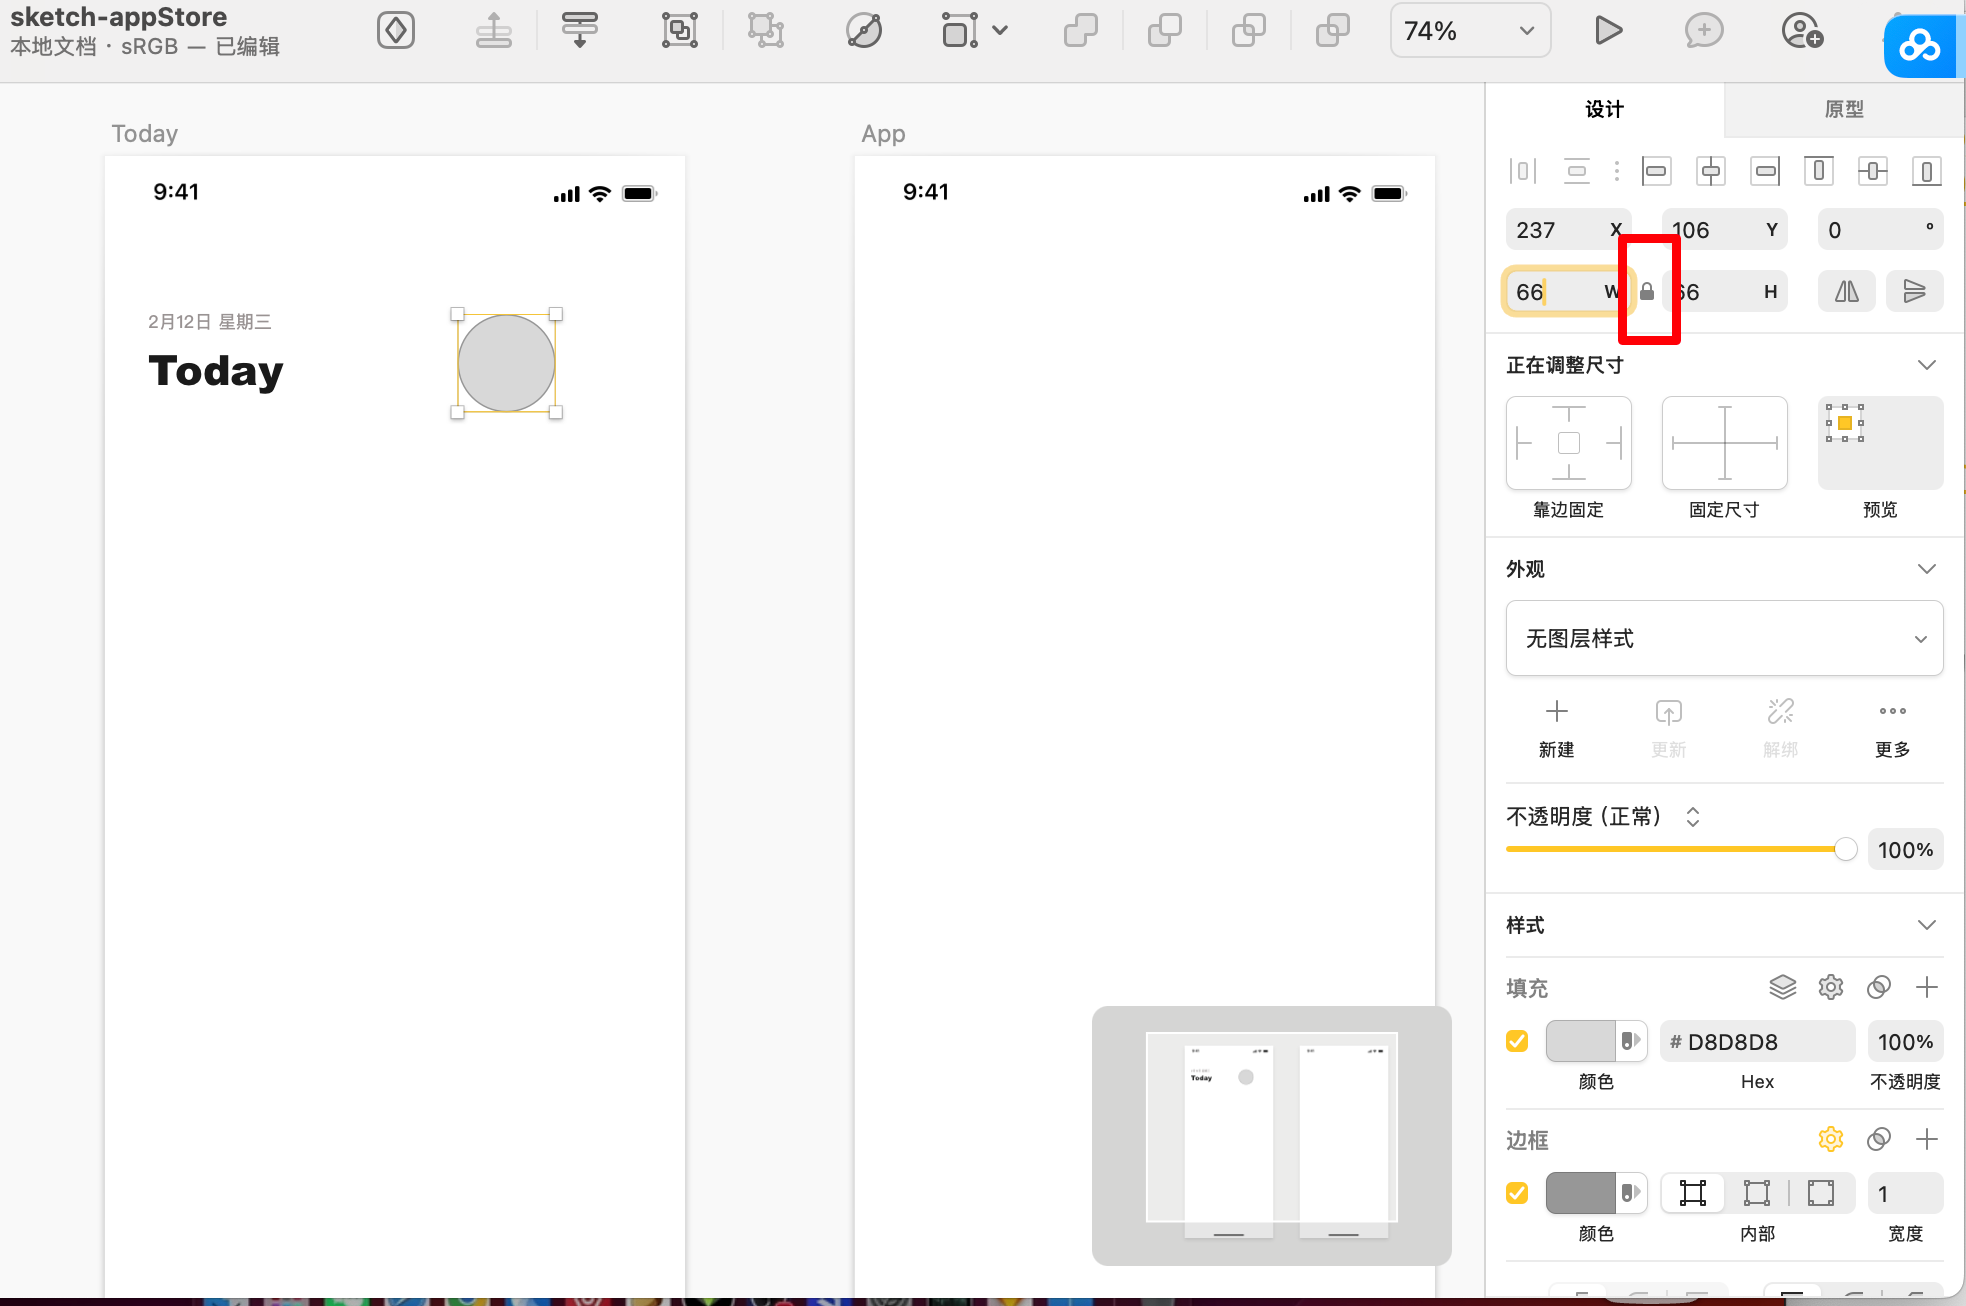Flip the layer horizontally
Screen dimensions: 1966x1306
pyautogui.click(x=1847, y=291)
